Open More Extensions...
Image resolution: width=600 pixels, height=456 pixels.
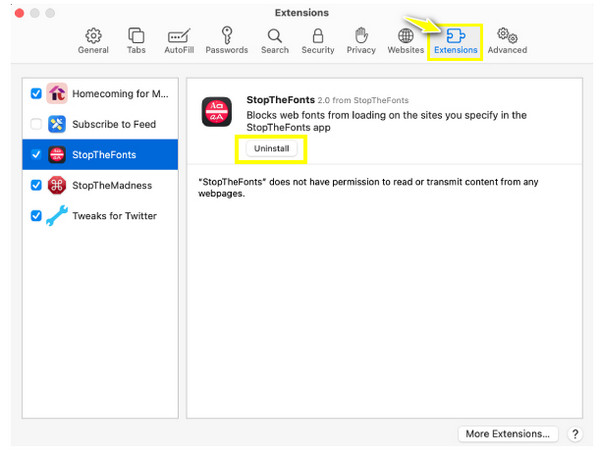click(x=507, y=434)
